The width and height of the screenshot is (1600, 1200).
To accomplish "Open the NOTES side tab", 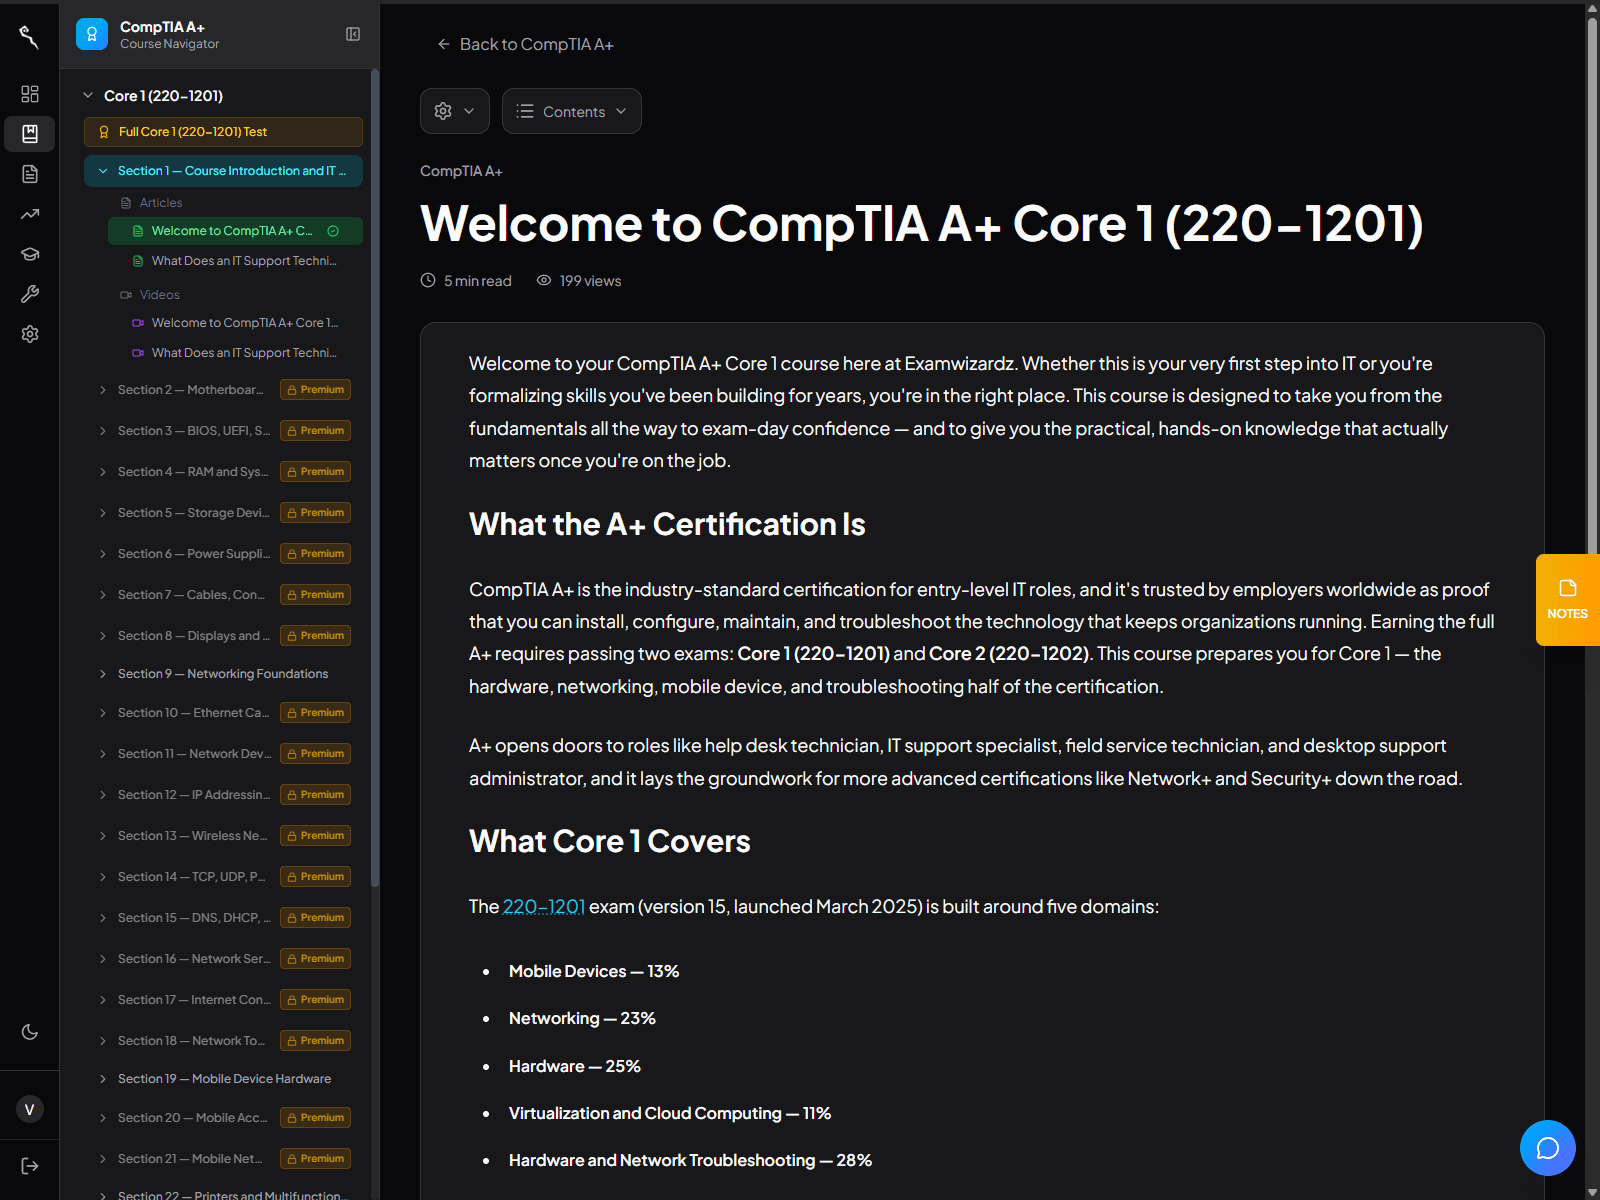I will (x=1567, y=600).
